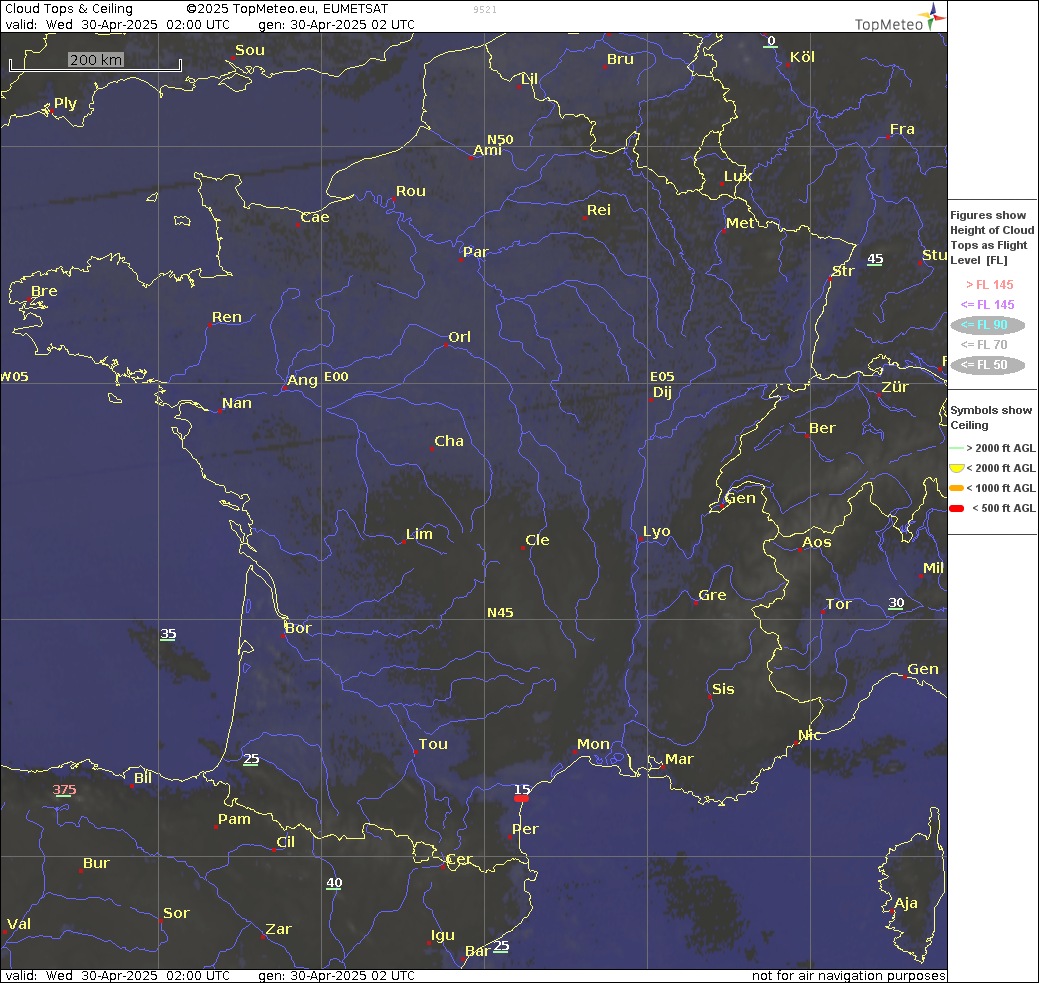Click the 'Lil' Lille city label

[x=529, y=79]
